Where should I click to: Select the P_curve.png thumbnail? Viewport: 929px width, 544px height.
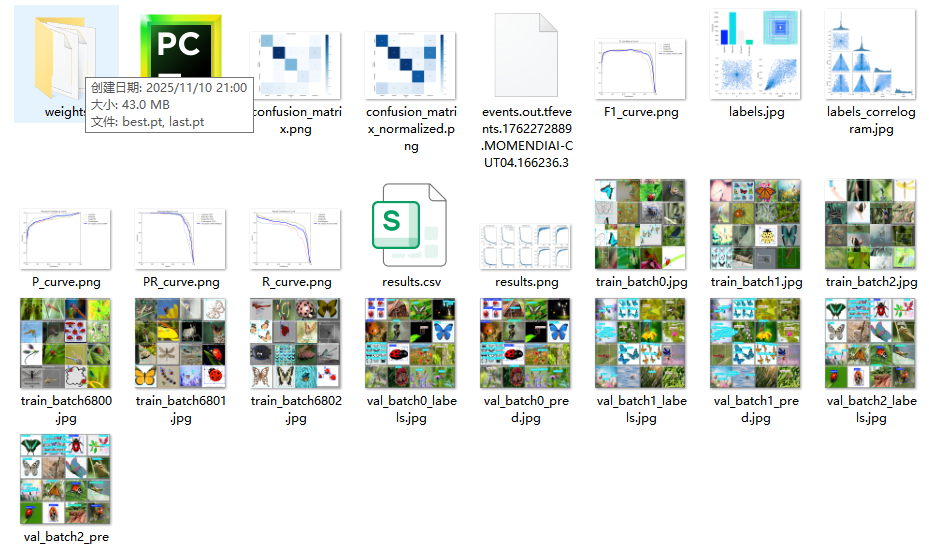pyautogui.click(x=65, y=239)
